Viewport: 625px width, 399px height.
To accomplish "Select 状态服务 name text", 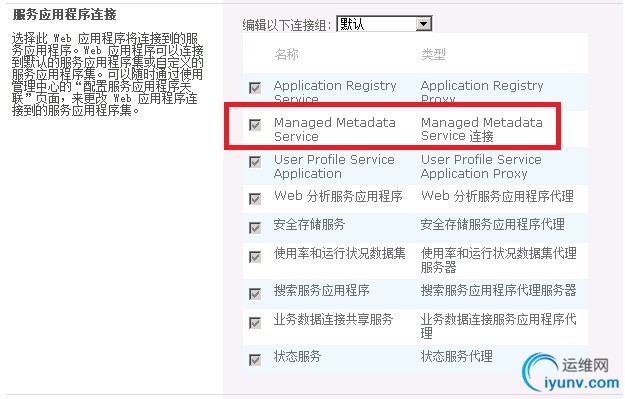I will click(297, 356).
